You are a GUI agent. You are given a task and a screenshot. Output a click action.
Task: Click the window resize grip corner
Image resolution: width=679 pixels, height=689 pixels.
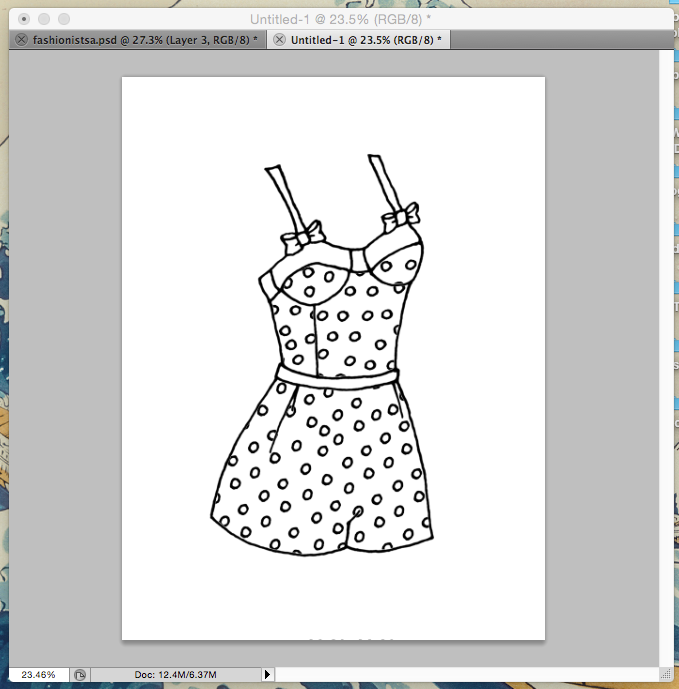(666, 674)
